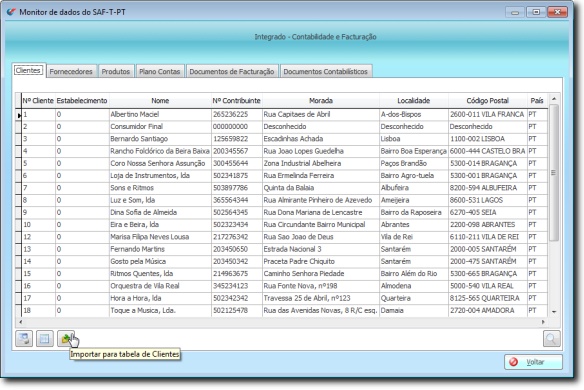Click the País column header

click(x=537, y=101)
